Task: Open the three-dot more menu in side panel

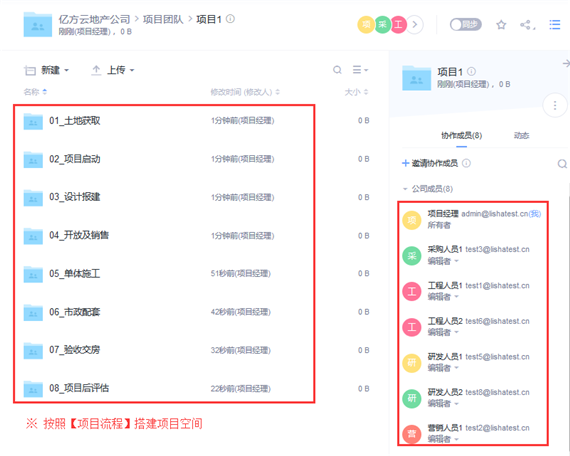Action: tap(554, 105)
